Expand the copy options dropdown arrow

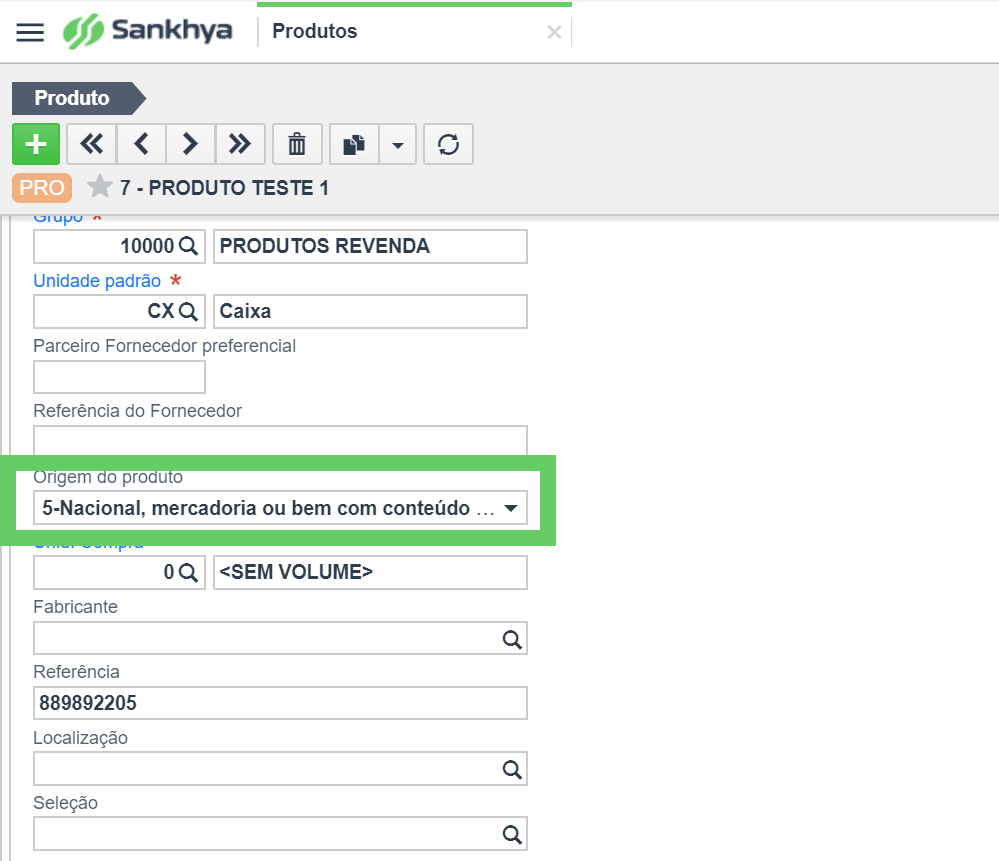pos(397,145)
